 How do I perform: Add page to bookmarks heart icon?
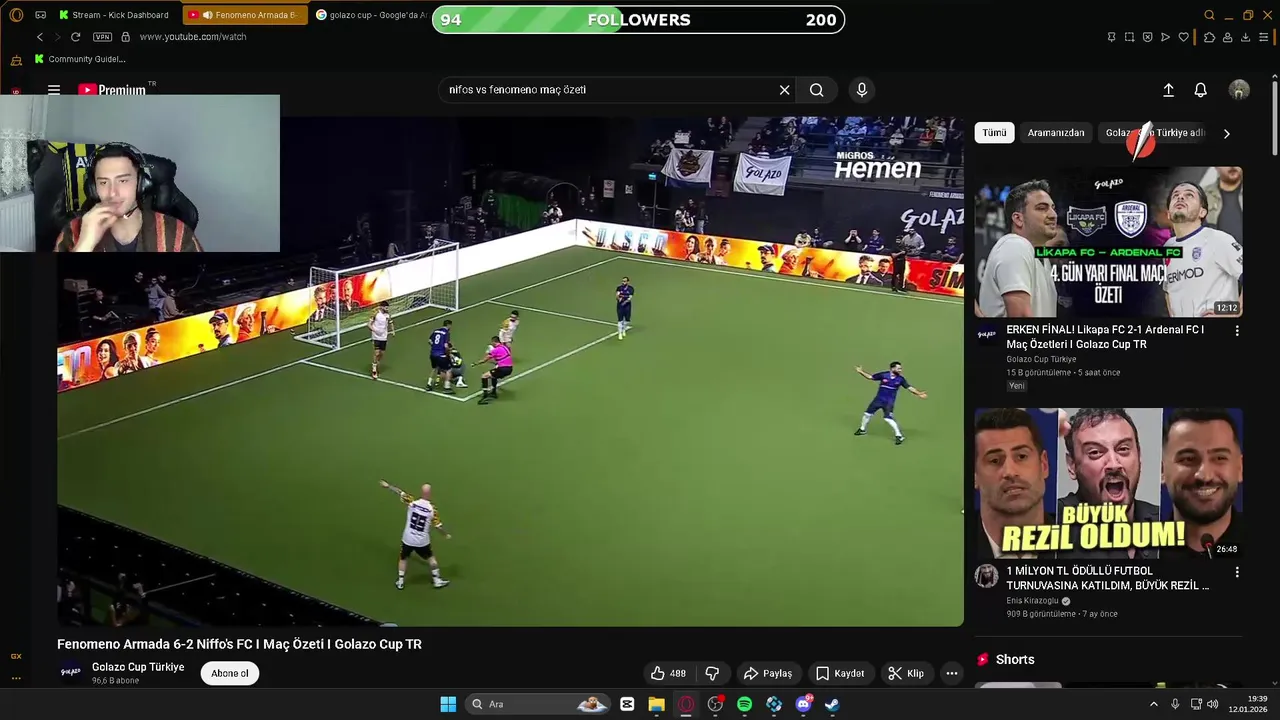tap(1183, 37)
